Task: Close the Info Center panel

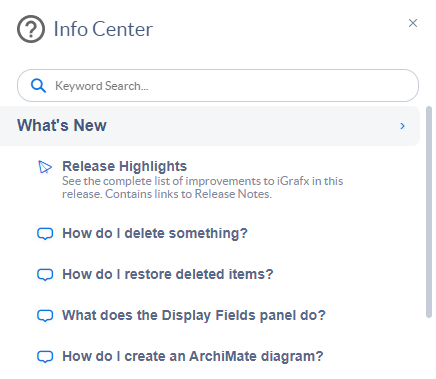Action: [x=413, y=23]
